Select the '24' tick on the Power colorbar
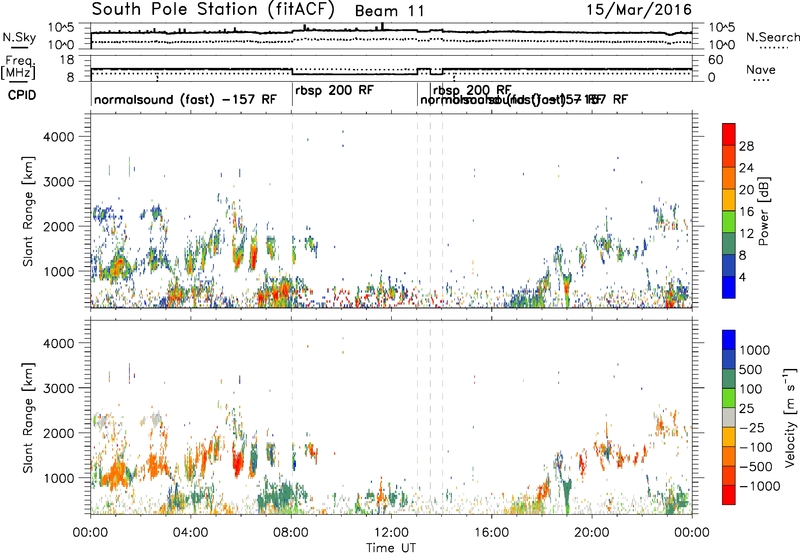This screenshot has height=554, width=800. (x=746, y=168)
